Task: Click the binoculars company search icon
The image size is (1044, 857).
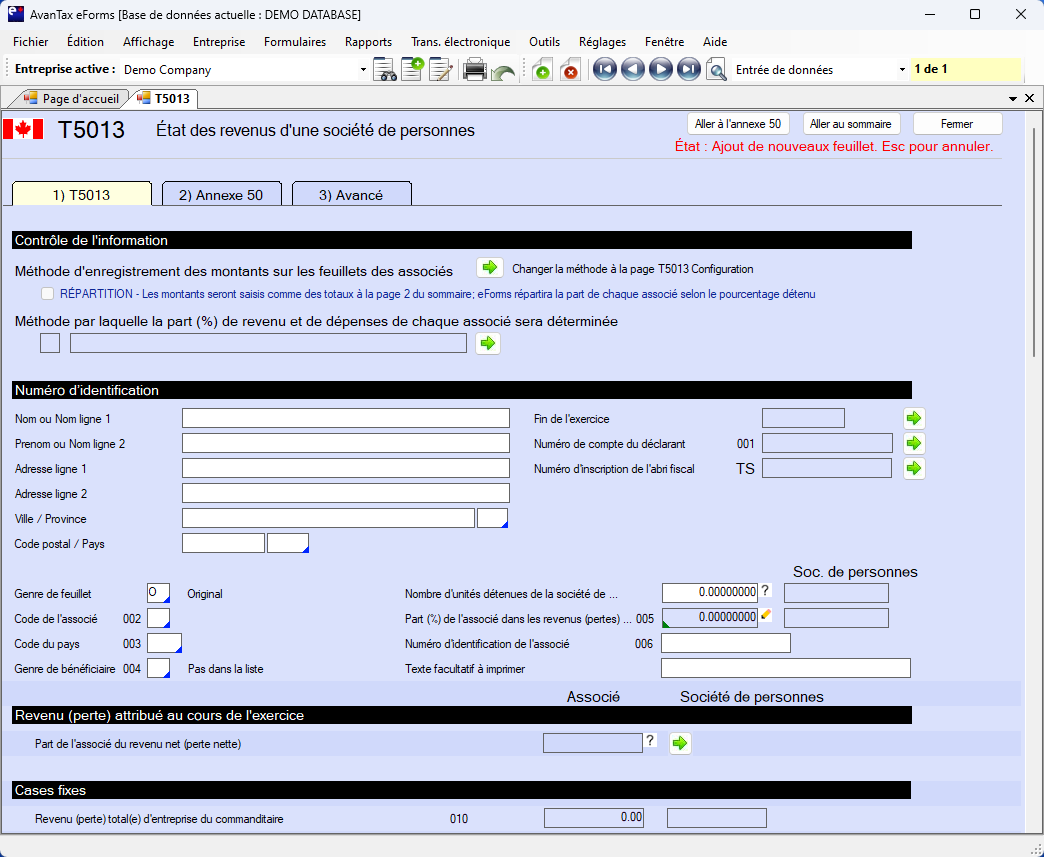Action: point(385,70)
